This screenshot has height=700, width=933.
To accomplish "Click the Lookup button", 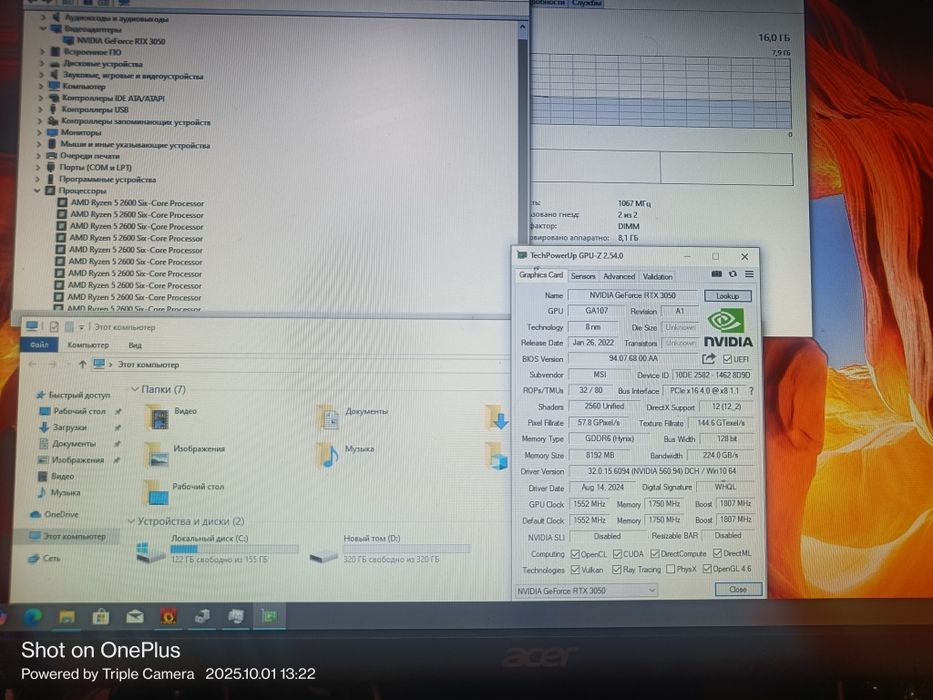I will coord(727,296).
